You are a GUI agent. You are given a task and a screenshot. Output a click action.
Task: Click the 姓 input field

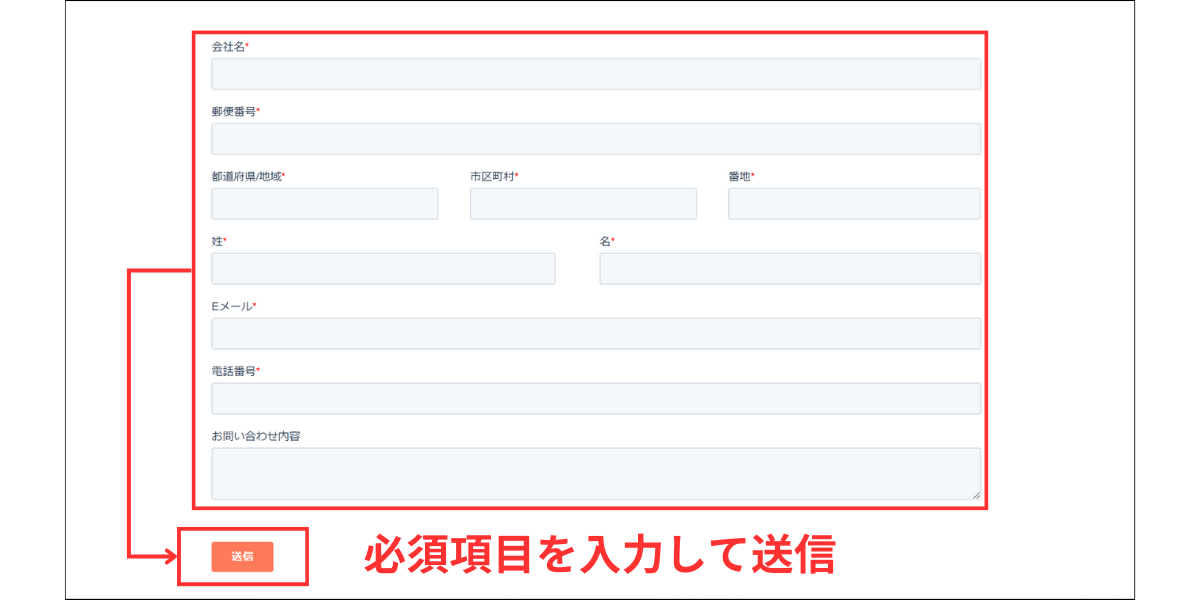[383, 269]
